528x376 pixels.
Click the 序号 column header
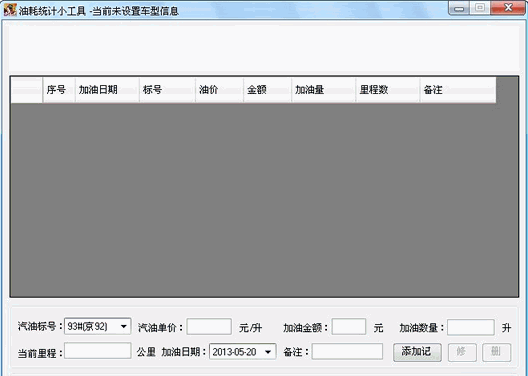pyautogui.click(x=59, y=90)
